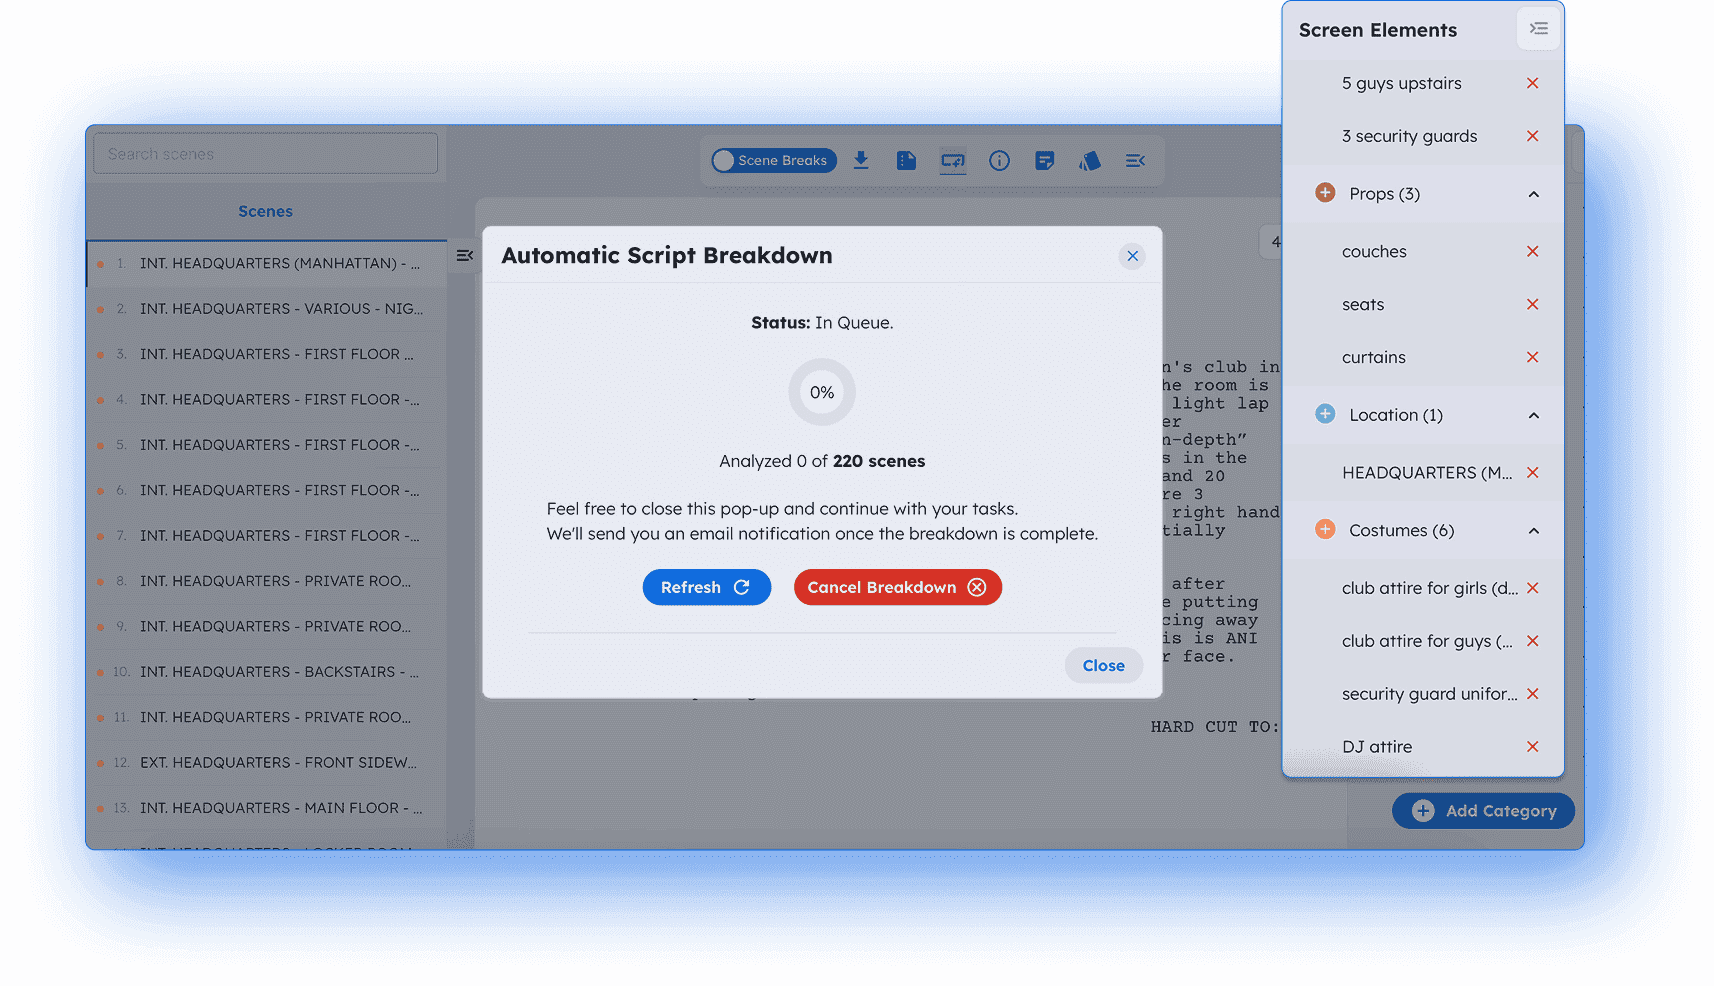Image resolution: width=1714 pixels, height=986 pixels.
Task: Remove the 'couches' prop with its red X
Action: pos(1532,251)
